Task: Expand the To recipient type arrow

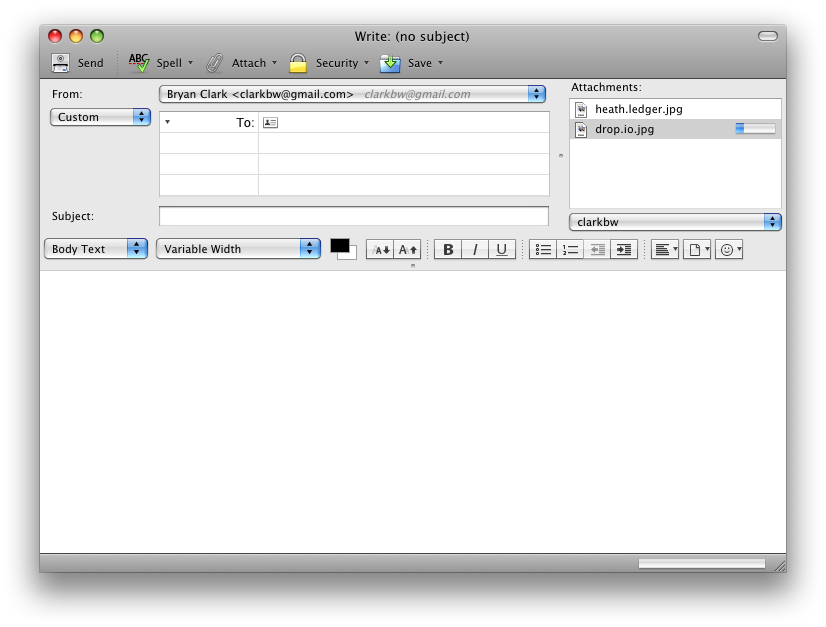Action: pos(168,122)
